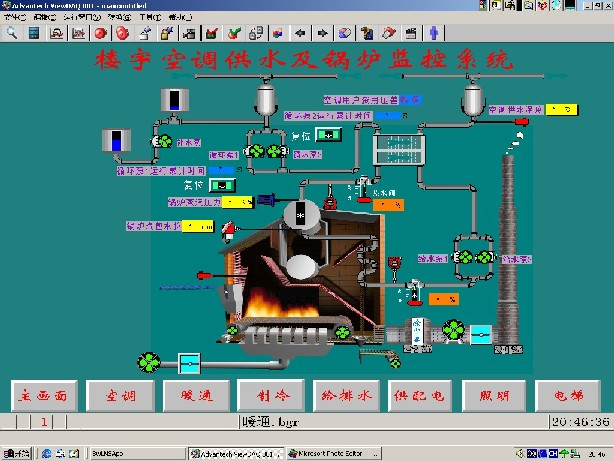Open the 主画面 main screen page

[43, 396]
